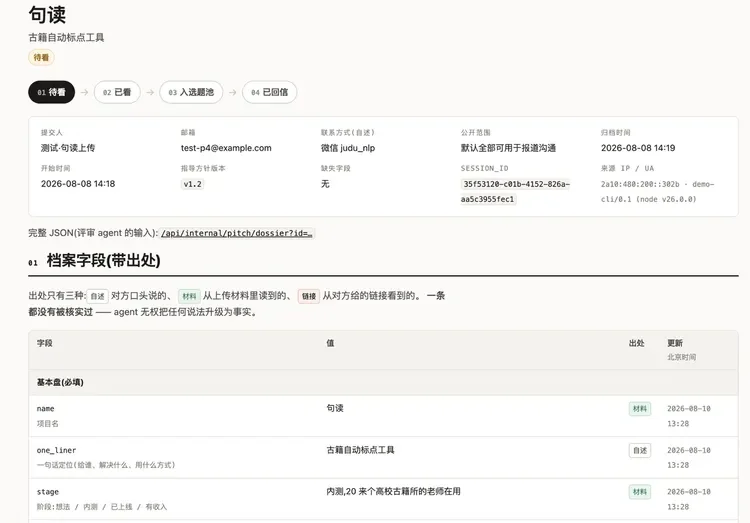Click the 材料 source tag in name row
Image resolution: width=750 pixels, height=523 pixels.
(640, 409)
